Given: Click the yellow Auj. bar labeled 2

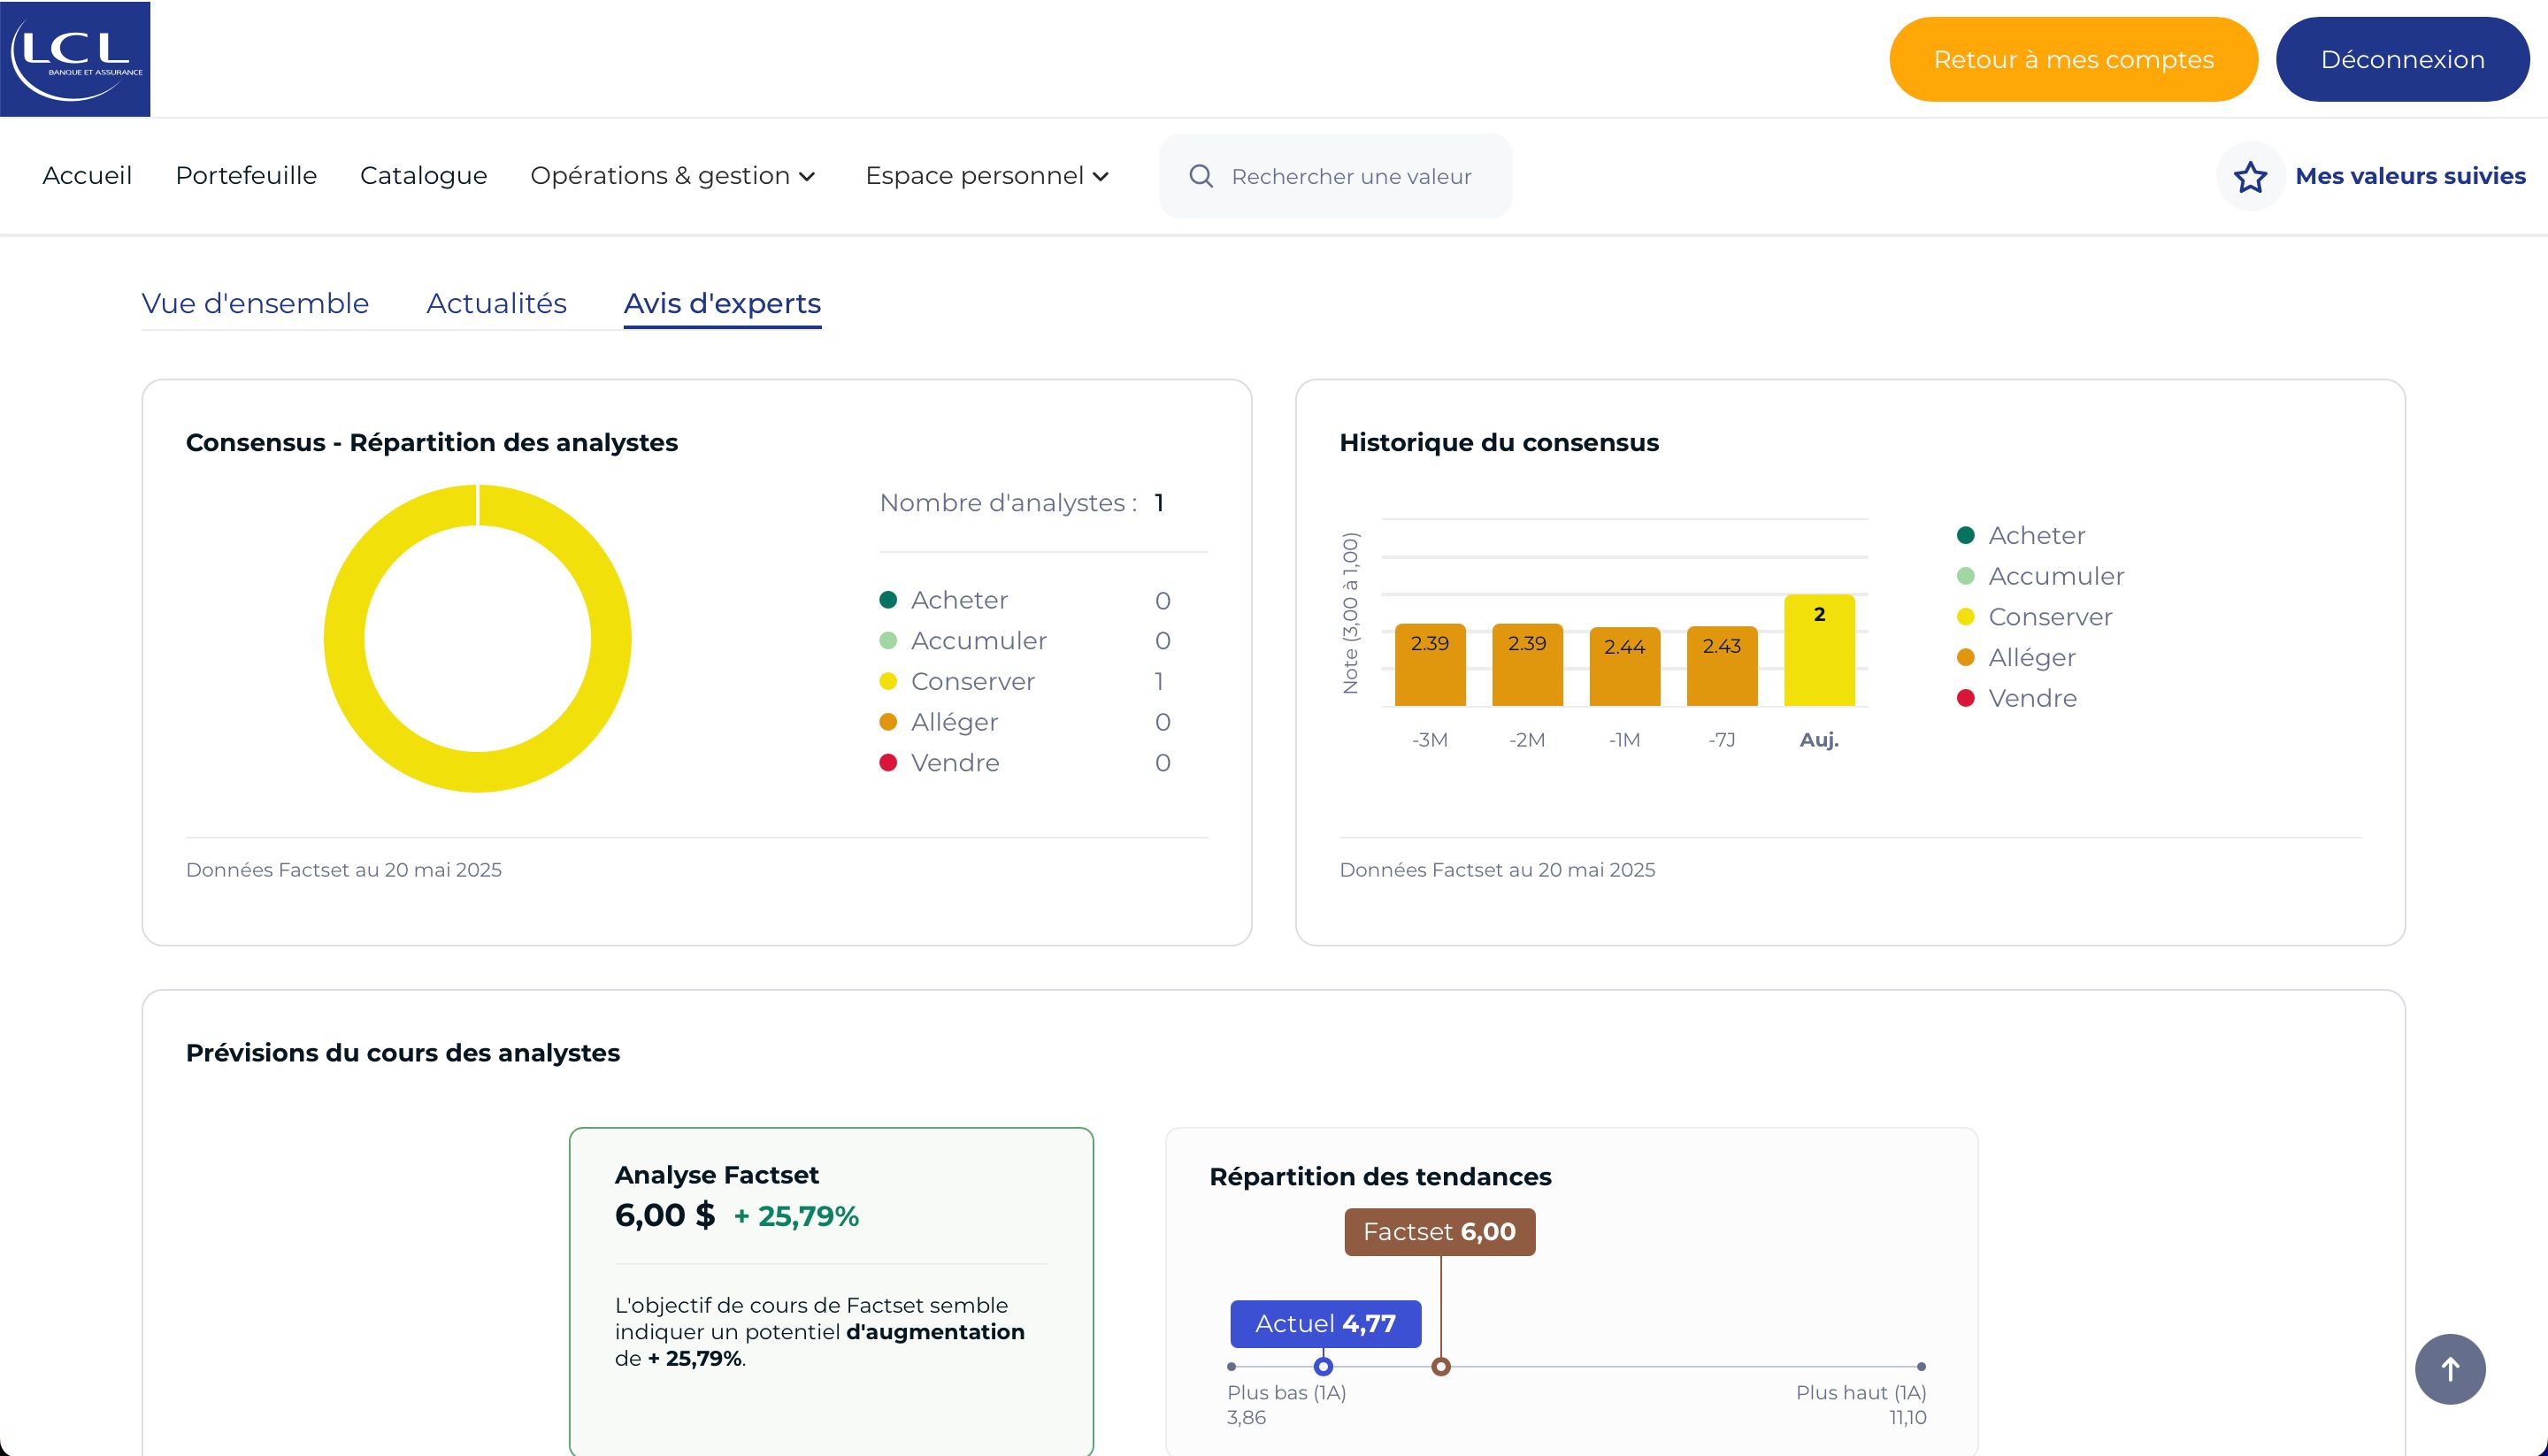Looking at the screenshot, I should tap(1819, 650).
